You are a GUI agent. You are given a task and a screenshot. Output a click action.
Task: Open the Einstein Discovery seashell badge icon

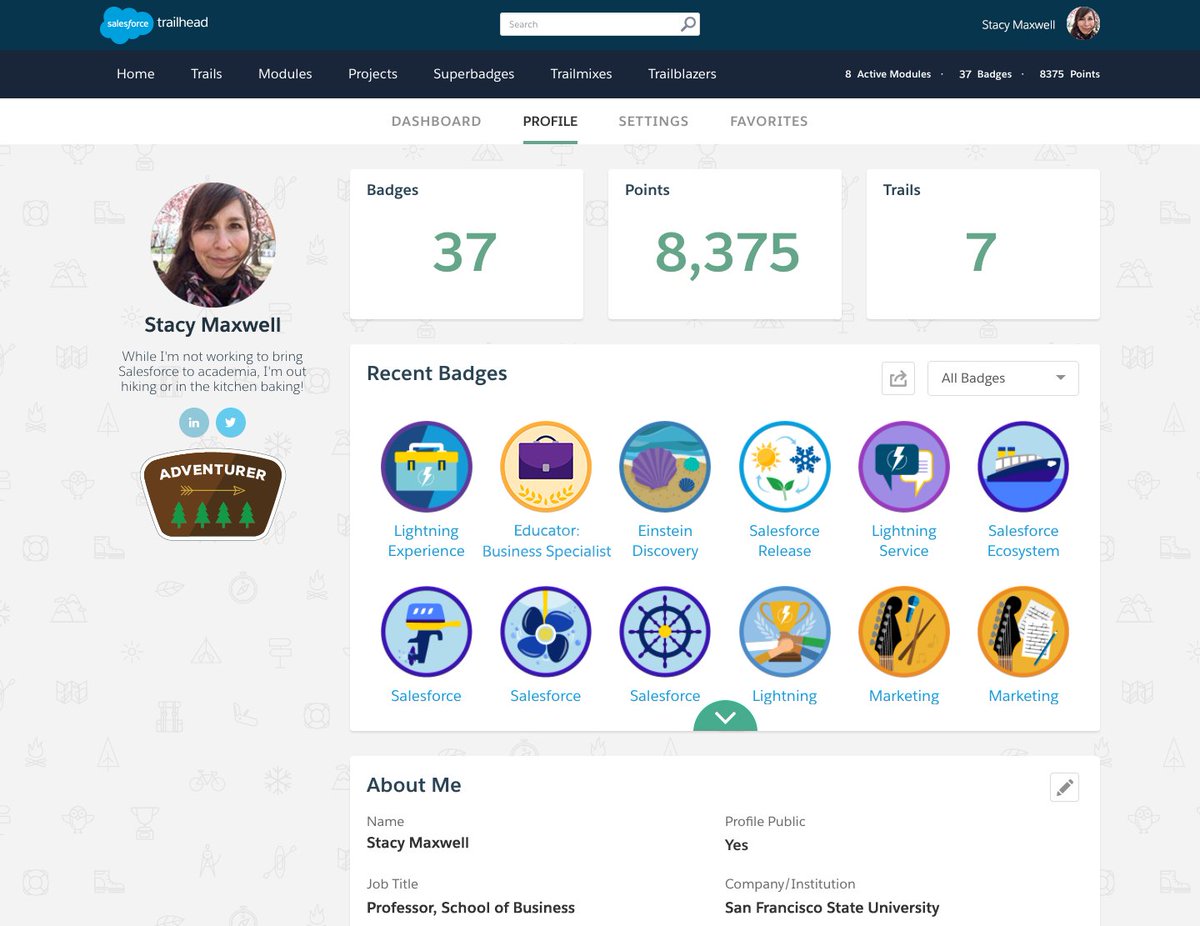coord(665,467)
